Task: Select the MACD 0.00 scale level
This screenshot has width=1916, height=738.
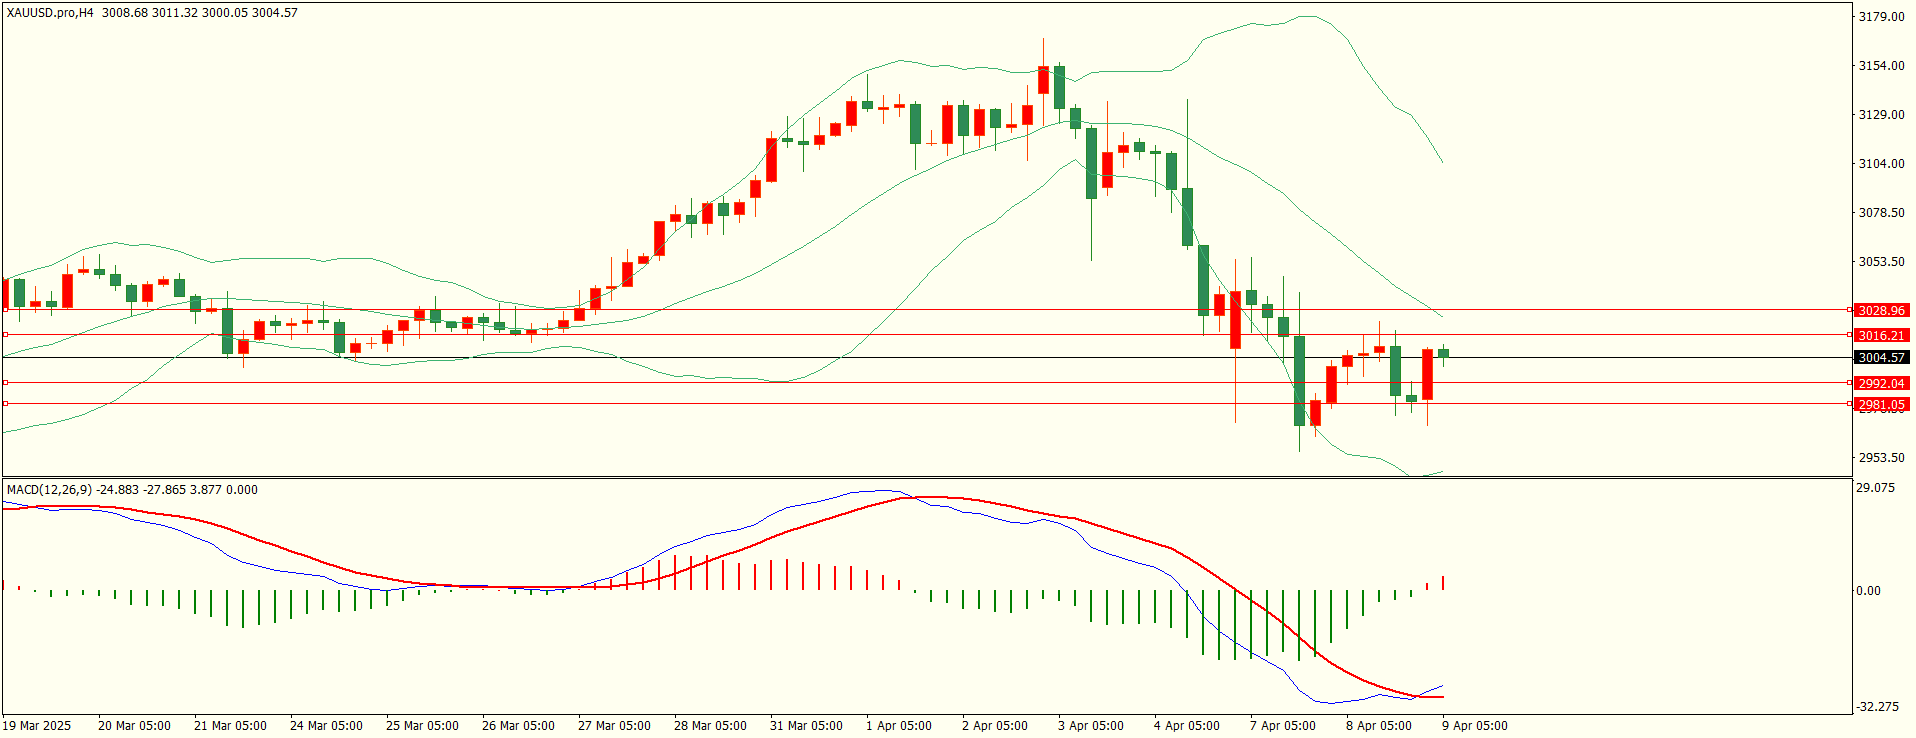Action: pos(1868,591)
